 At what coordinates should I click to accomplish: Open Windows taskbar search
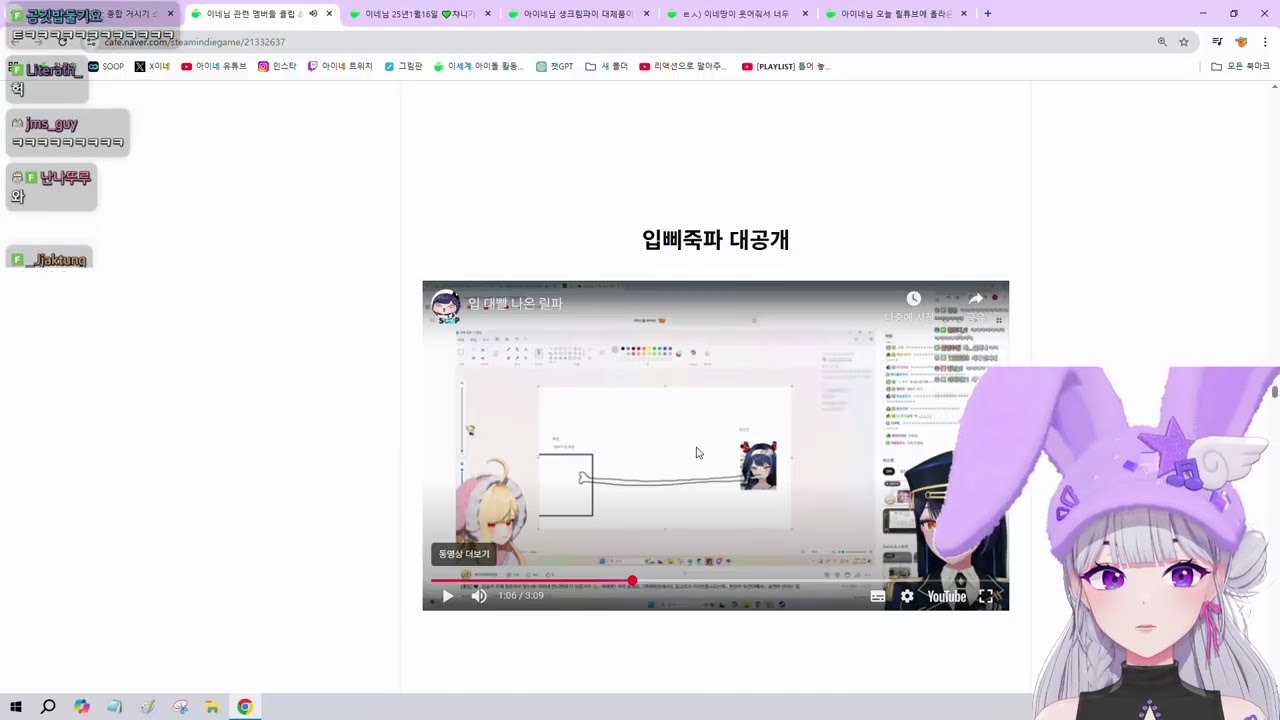tap(48, 707)
